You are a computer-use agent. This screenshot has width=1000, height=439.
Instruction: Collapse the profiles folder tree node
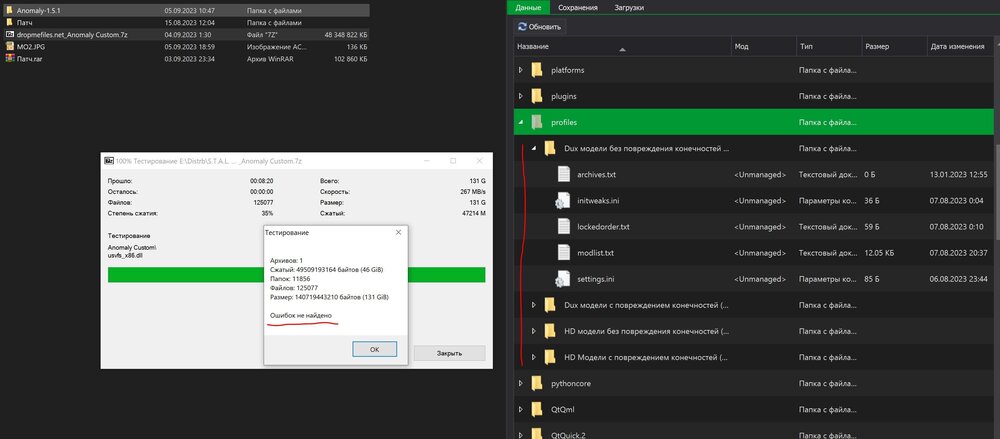(x=520, y=122)
